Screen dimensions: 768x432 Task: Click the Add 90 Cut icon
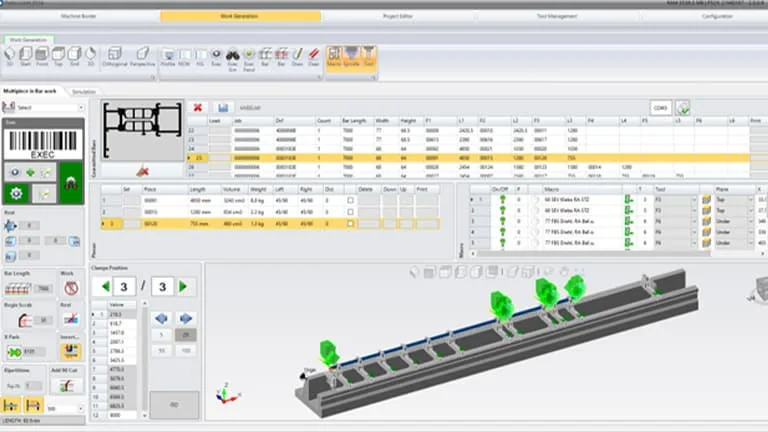tap(67, 385)
